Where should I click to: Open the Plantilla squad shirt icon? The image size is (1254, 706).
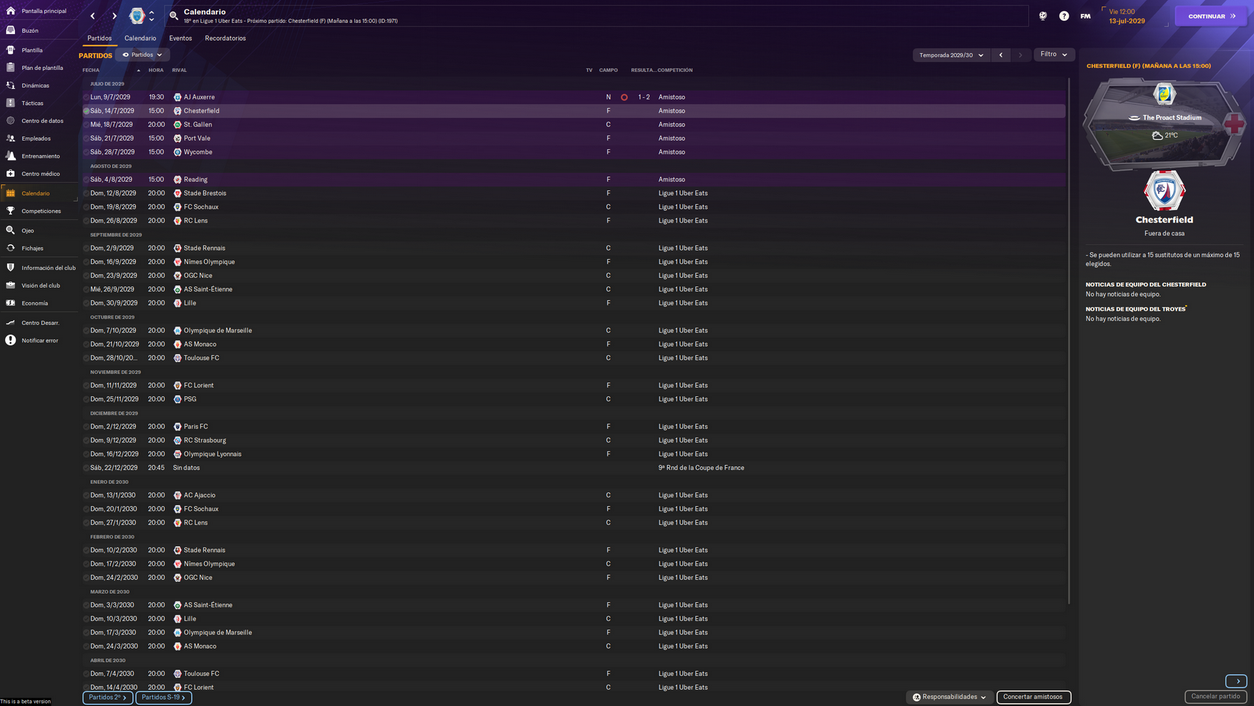click(10, 49)
